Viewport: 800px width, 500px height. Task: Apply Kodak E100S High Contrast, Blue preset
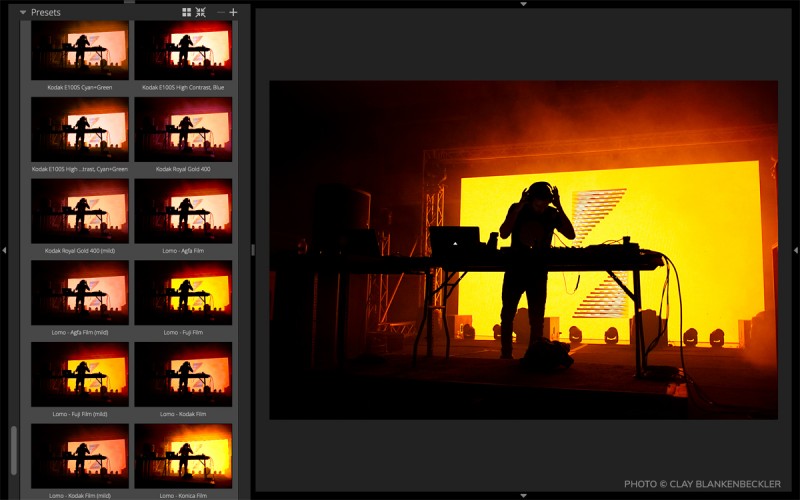click(x=183, y=52)
